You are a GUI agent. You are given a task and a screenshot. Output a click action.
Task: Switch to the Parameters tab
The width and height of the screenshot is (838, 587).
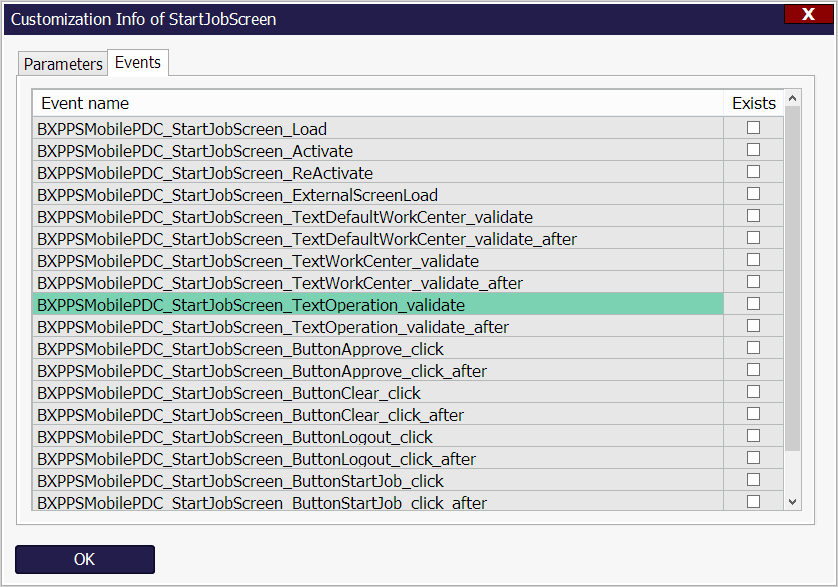pos(63,64)
